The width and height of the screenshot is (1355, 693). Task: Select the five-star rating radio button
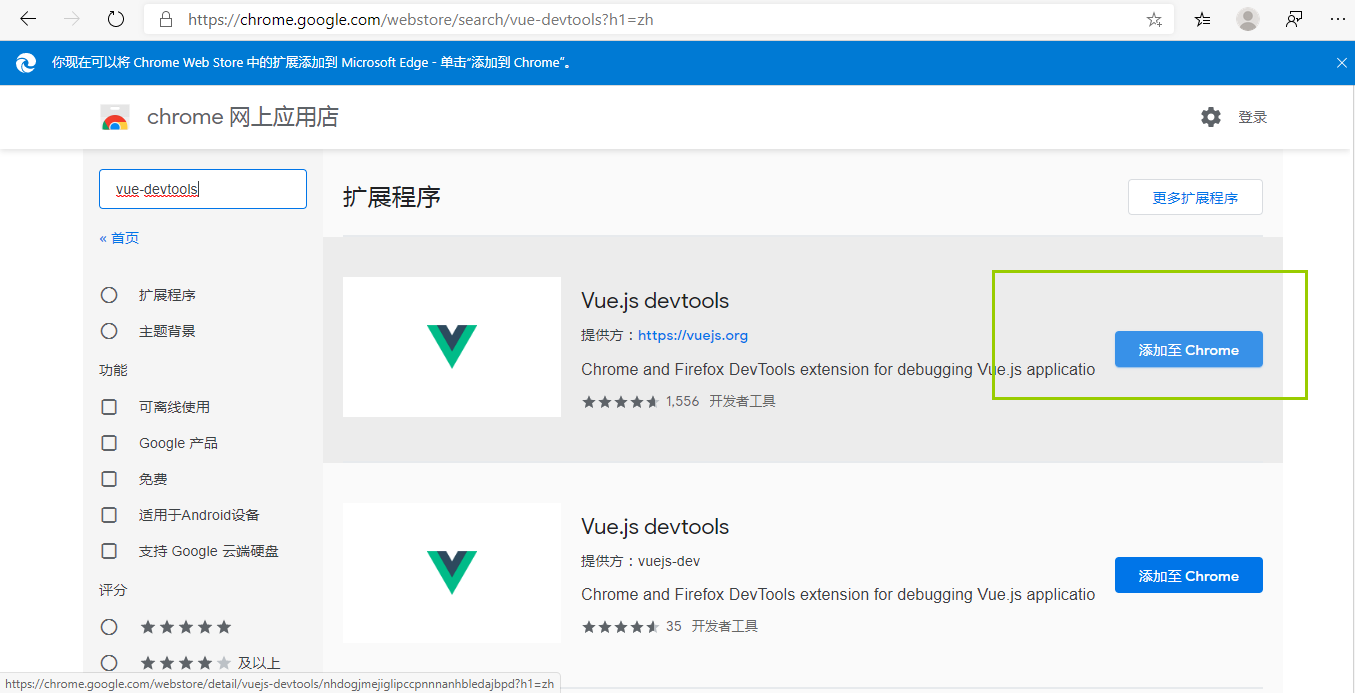pyautogui.click(x=109, y=627)
